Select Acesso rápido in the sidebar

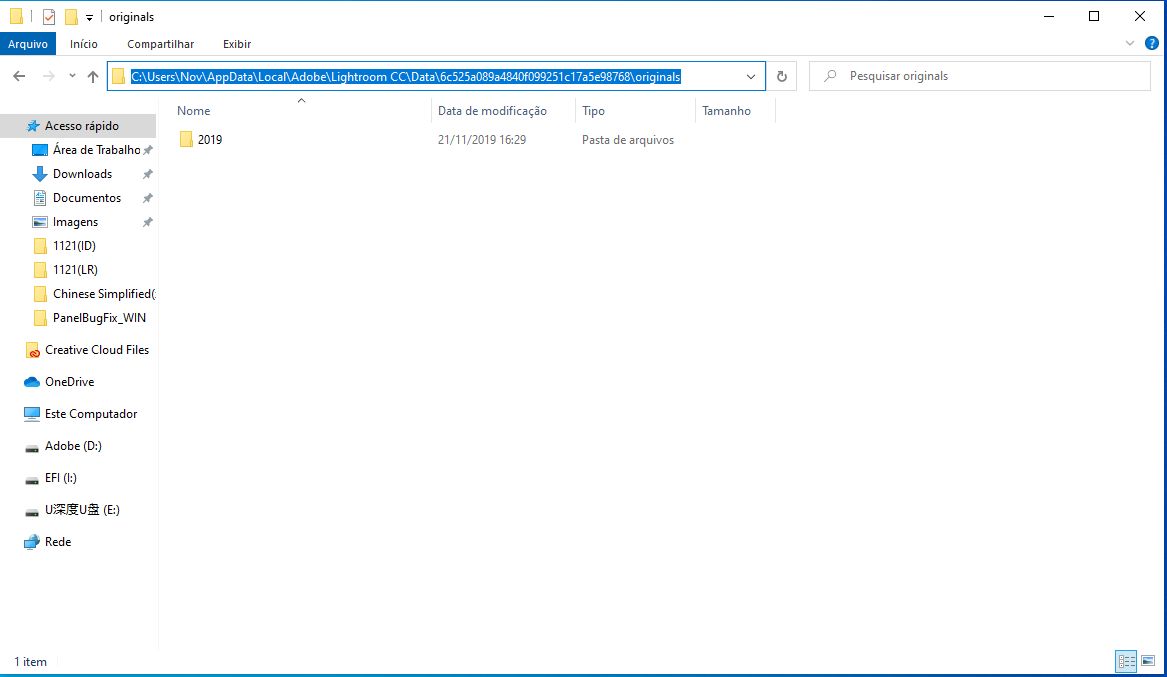click(78, 126)
